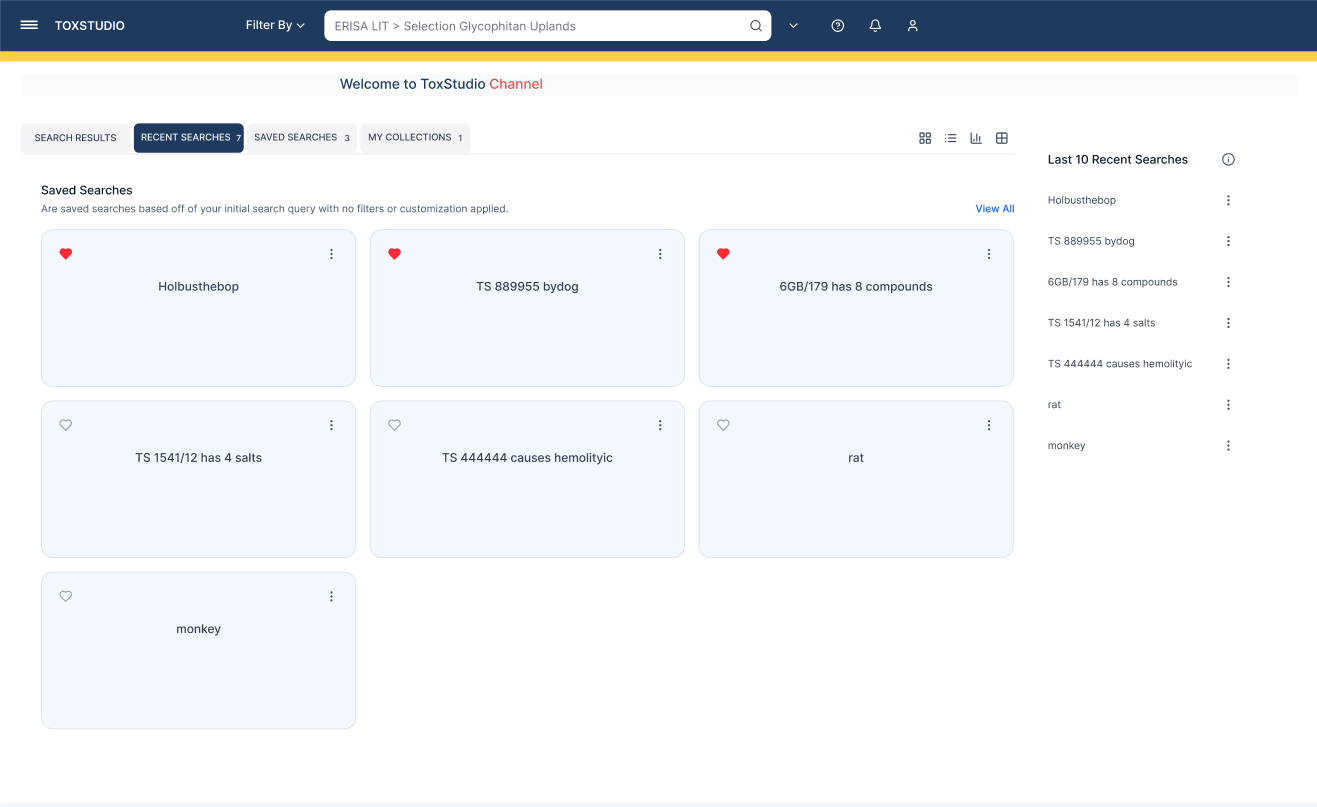
Task: Favorite the TS 1541/12 has 4 salts card
Action: click(66, 425)
